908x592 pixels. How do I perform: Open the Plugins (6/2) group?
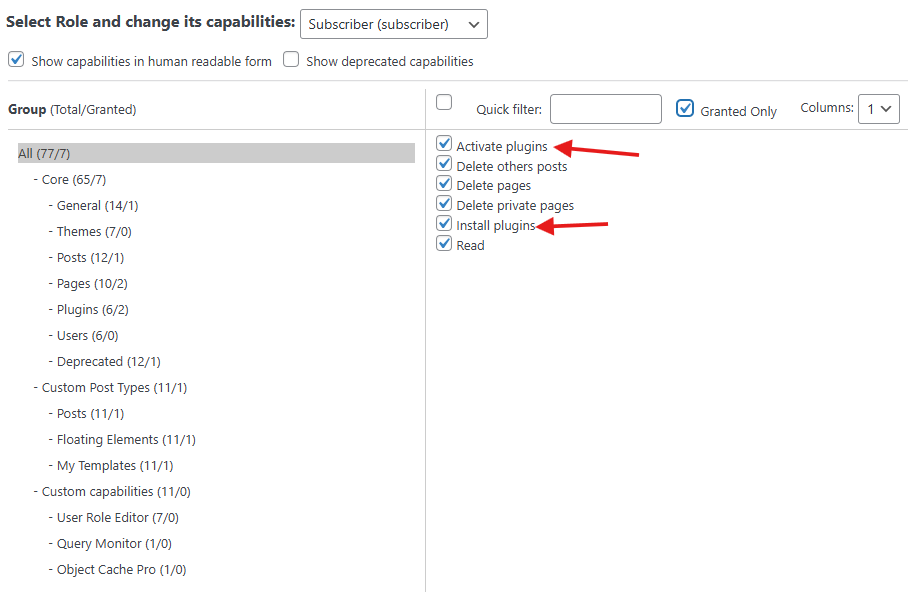(x=92, y=310)
